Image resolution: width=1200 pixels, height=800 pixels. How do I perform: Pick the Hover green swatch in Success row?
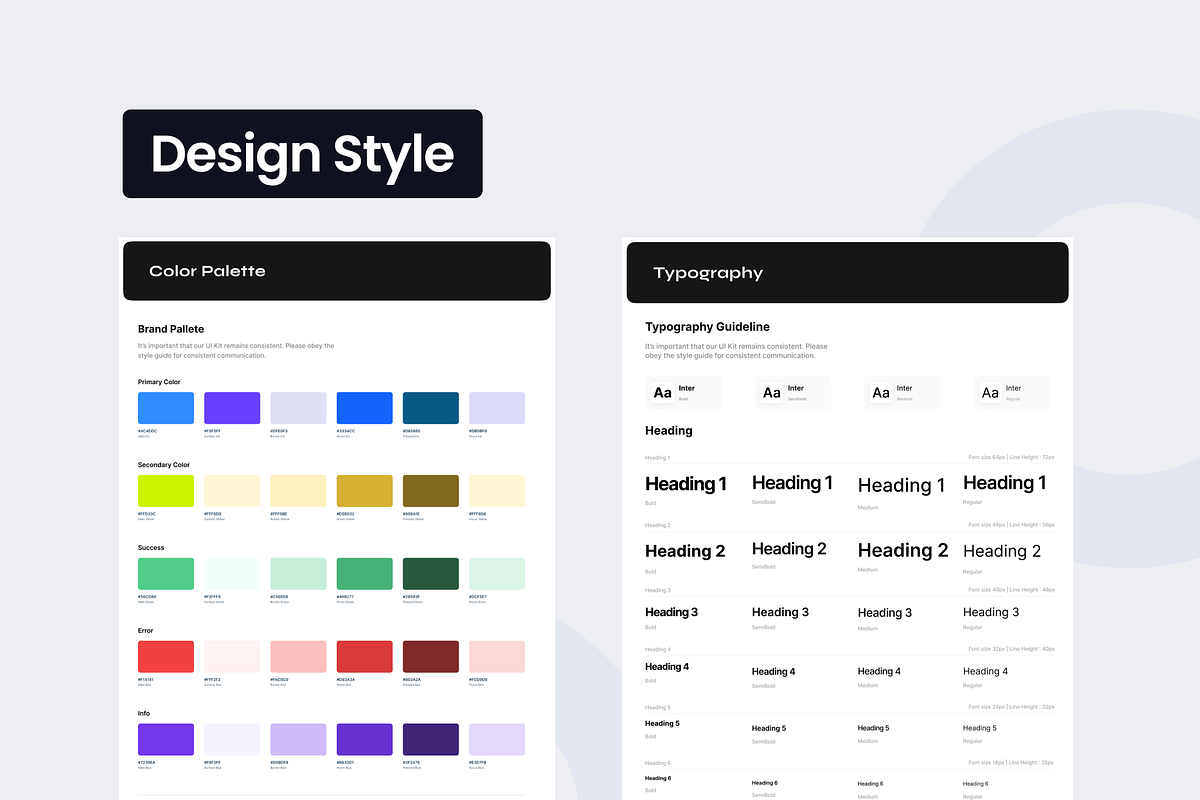[365, 574]
